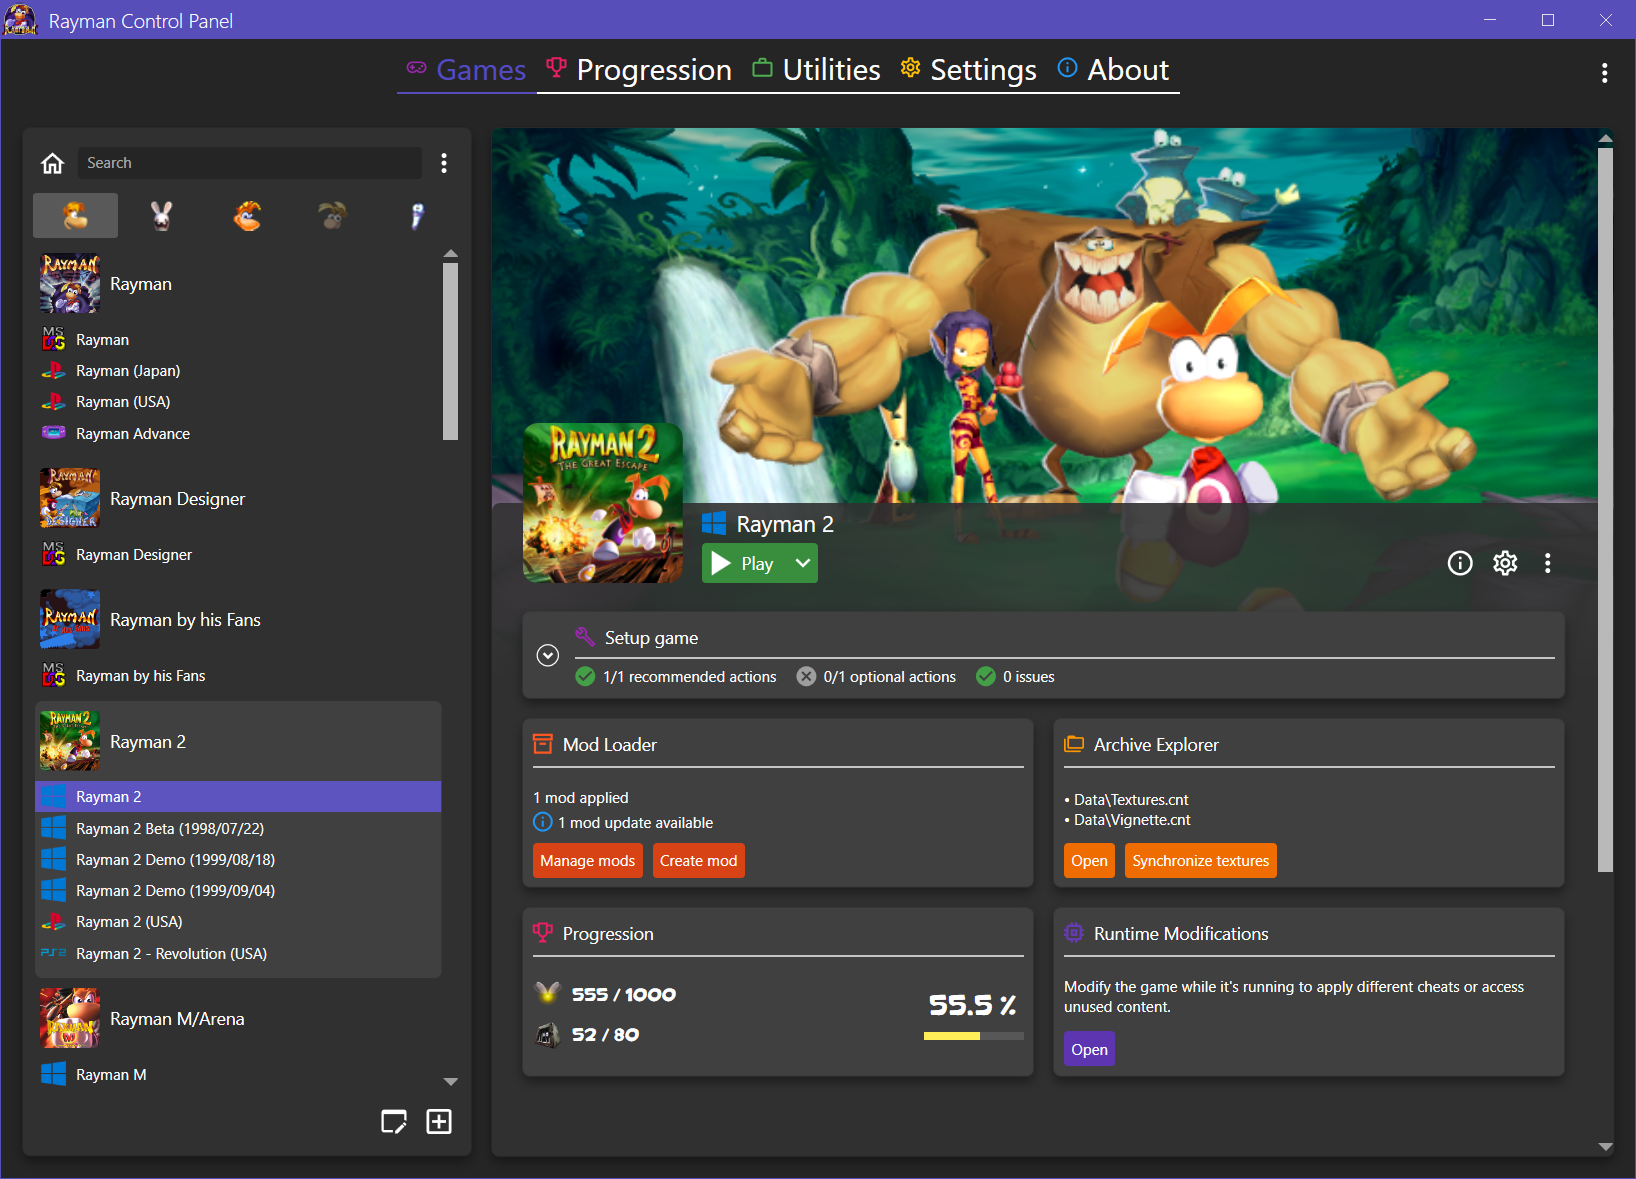The width and height of the screenshot is (1636, 1179).
Task: Open the game list options menu
Action: tap(444, 163)
